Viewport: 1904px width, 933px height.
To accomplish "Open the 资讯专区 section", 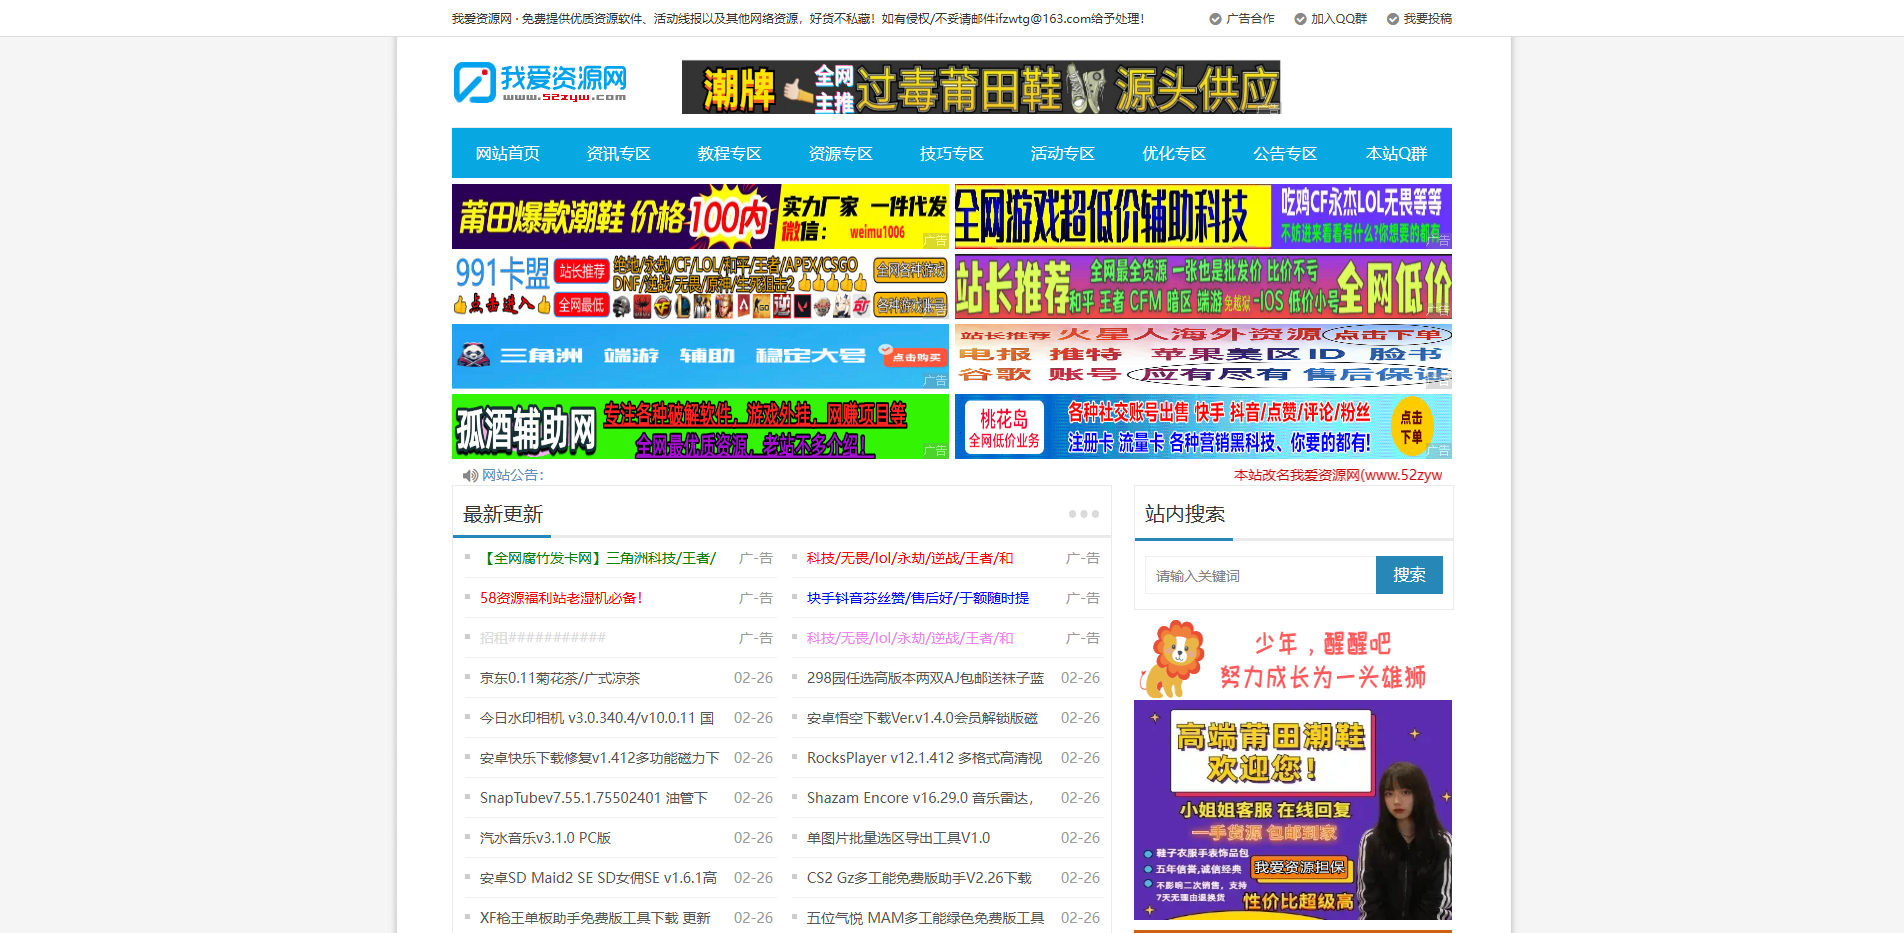I will tap(617, 153).
